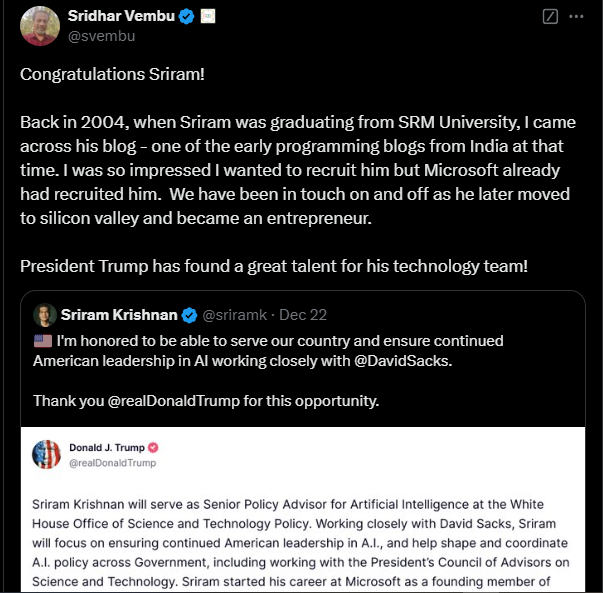Click Sridhar Vembu's blue verified badge
603x593 pixels.
pyautogui.click(x=187, y=17)
